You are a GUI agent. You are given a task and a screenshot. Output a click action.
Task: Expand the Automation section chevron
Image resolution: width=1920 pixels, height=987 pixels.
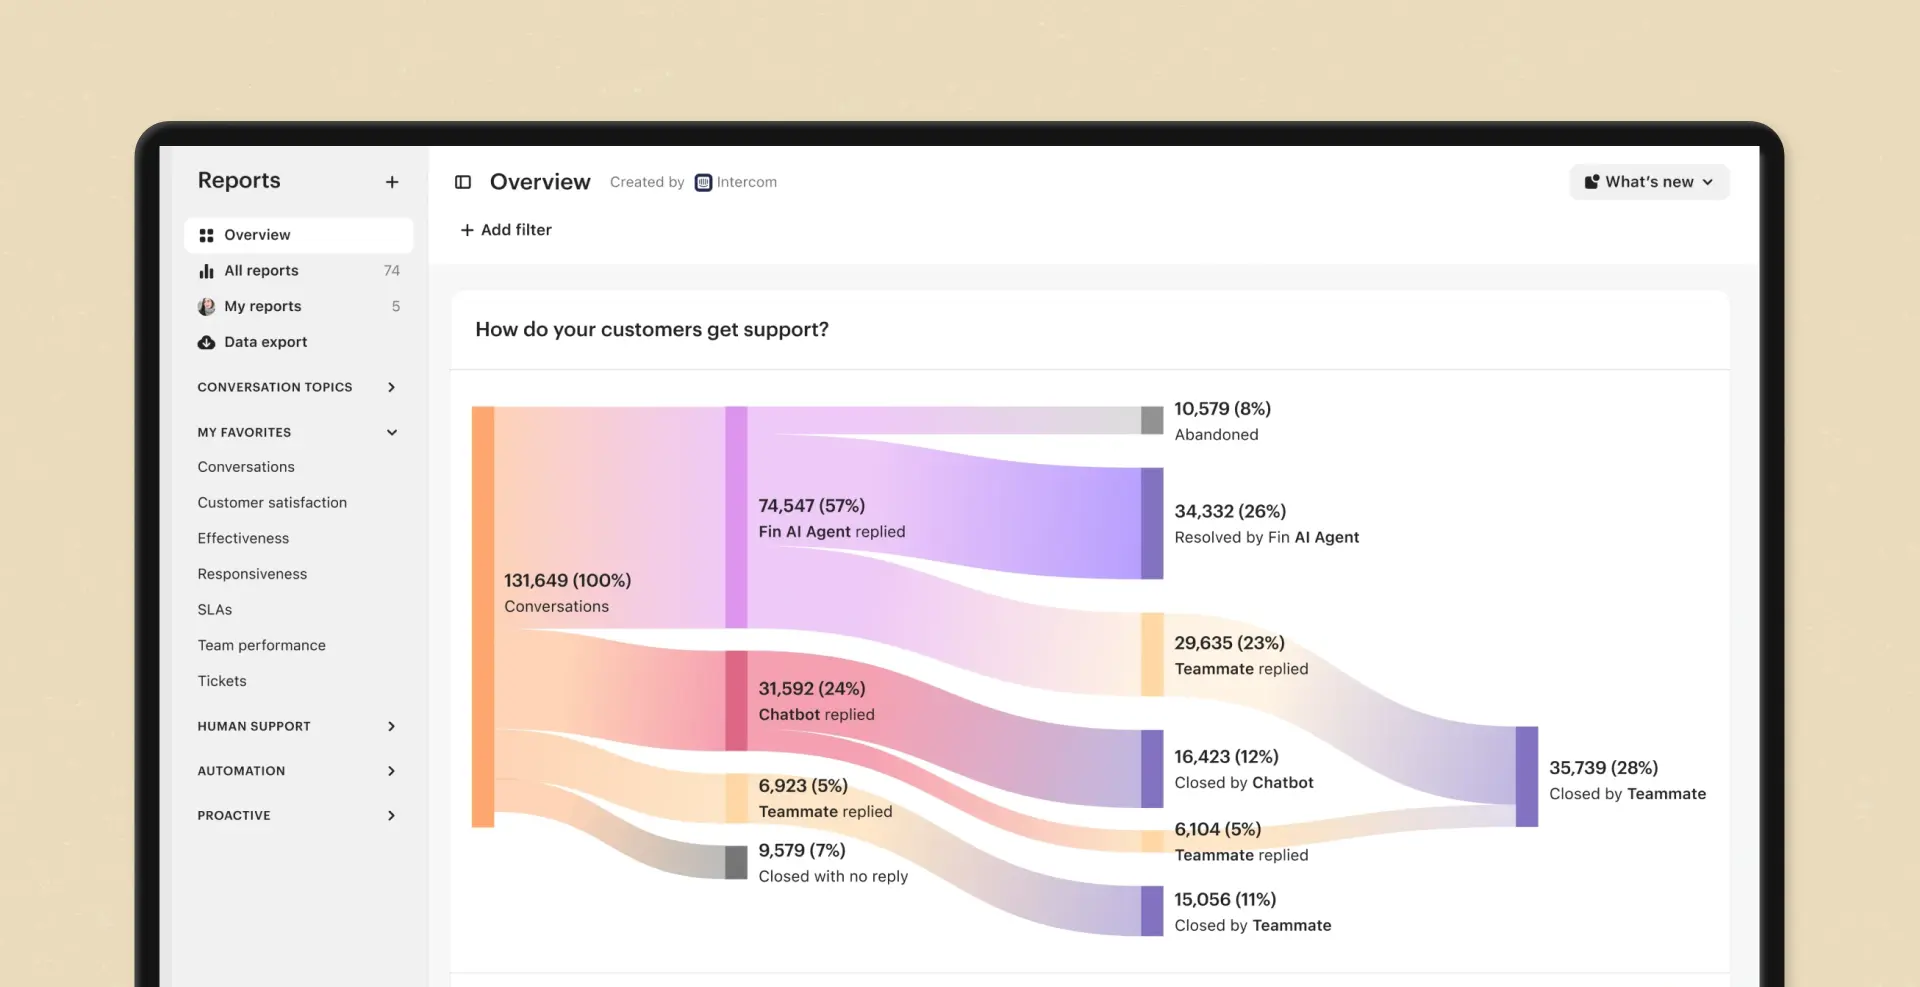[x=391, y=771]
